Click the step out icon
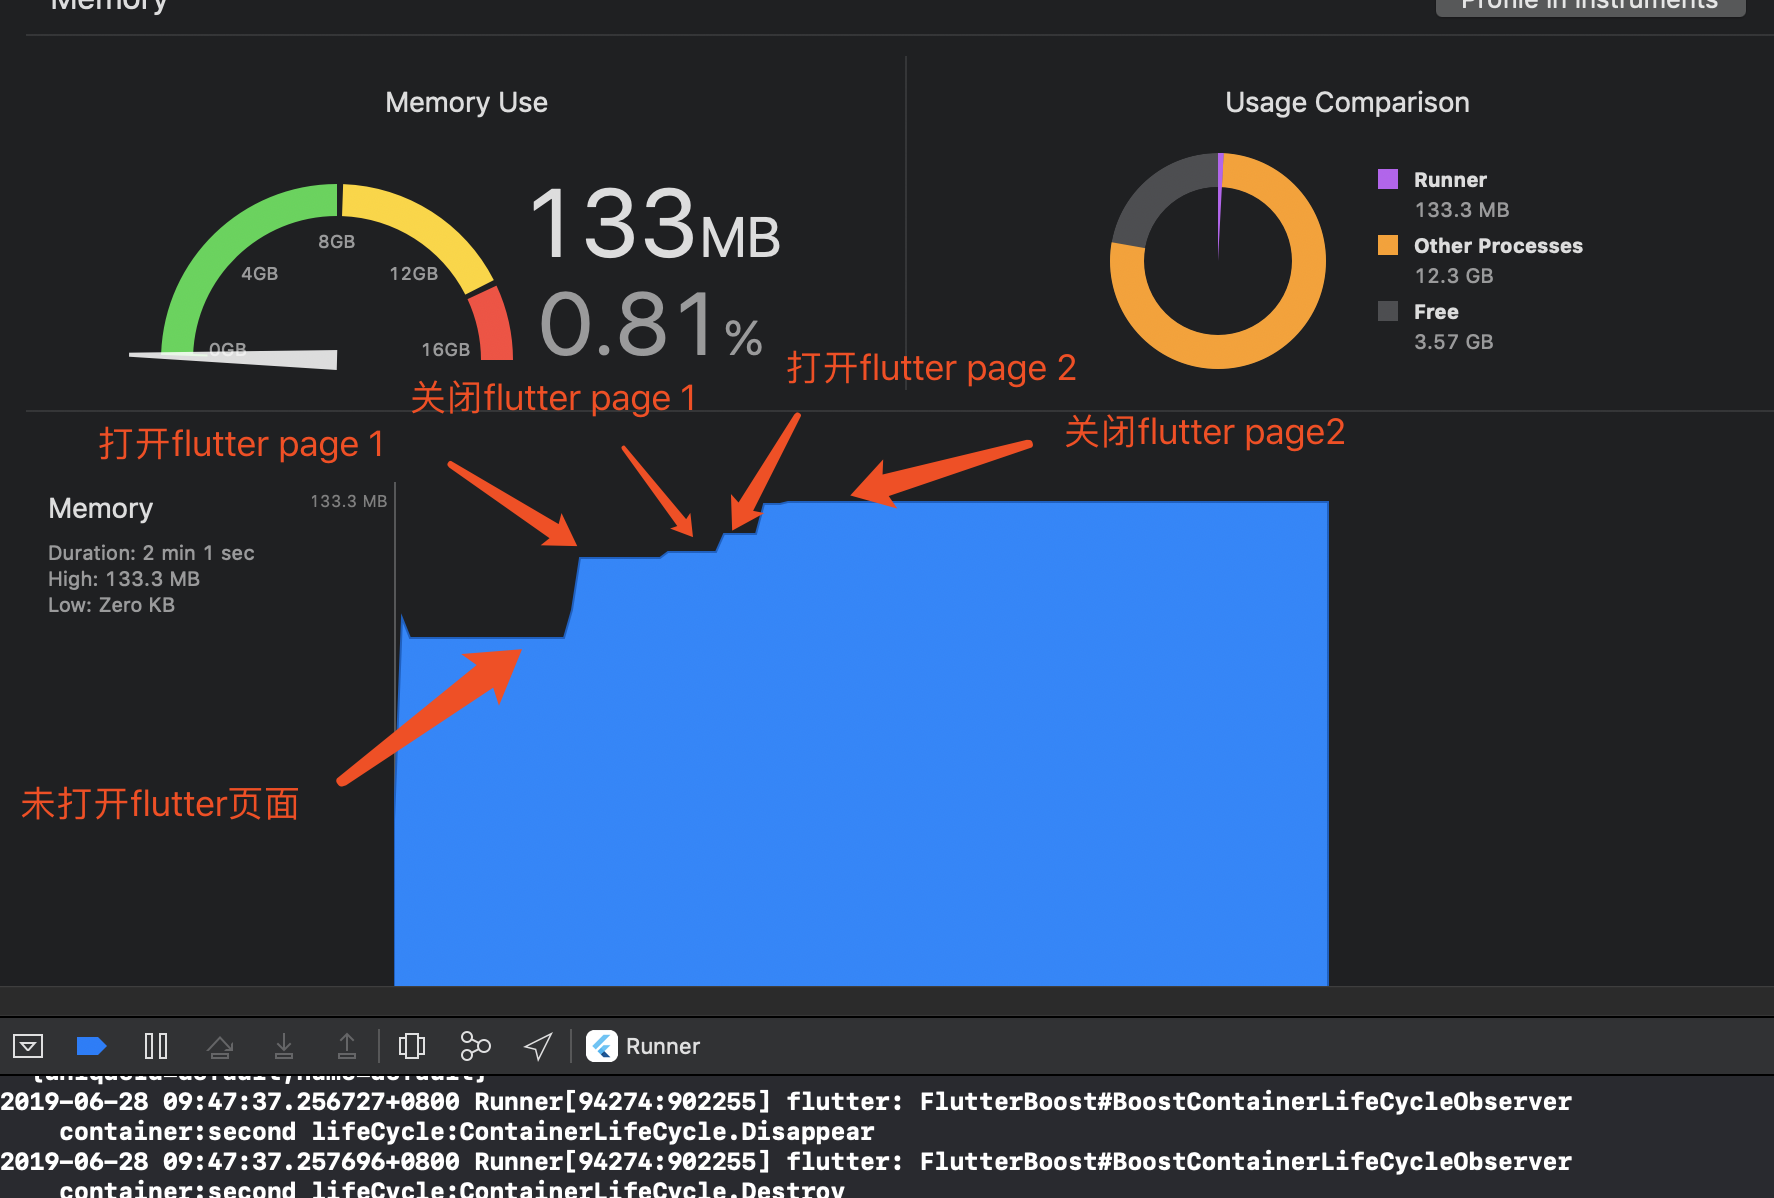The height and width of the screenshot is (1198, 1774). [347, 1046]
